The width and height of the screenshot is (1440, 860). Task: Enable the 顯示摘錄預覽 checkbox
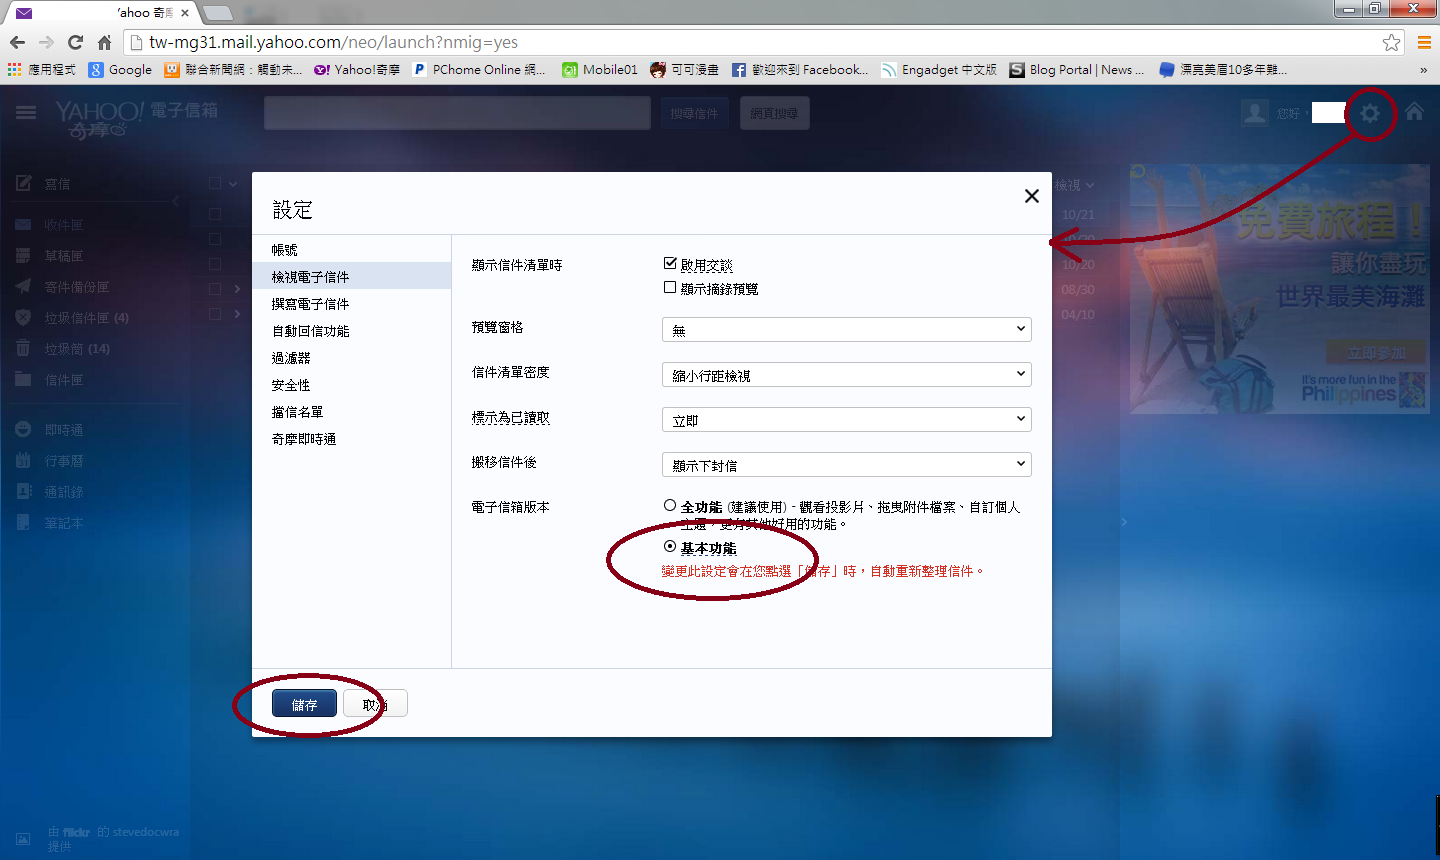[670, 287]
